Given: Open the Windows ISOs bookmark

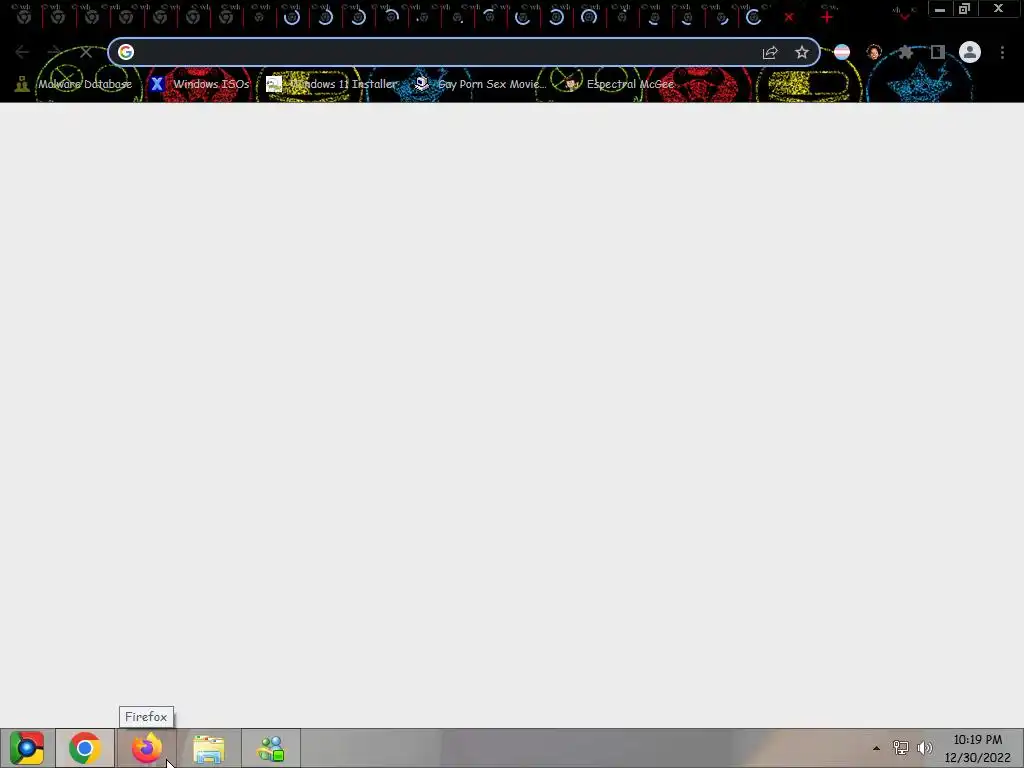Looking at the screenshot, I should pos(200,84).
